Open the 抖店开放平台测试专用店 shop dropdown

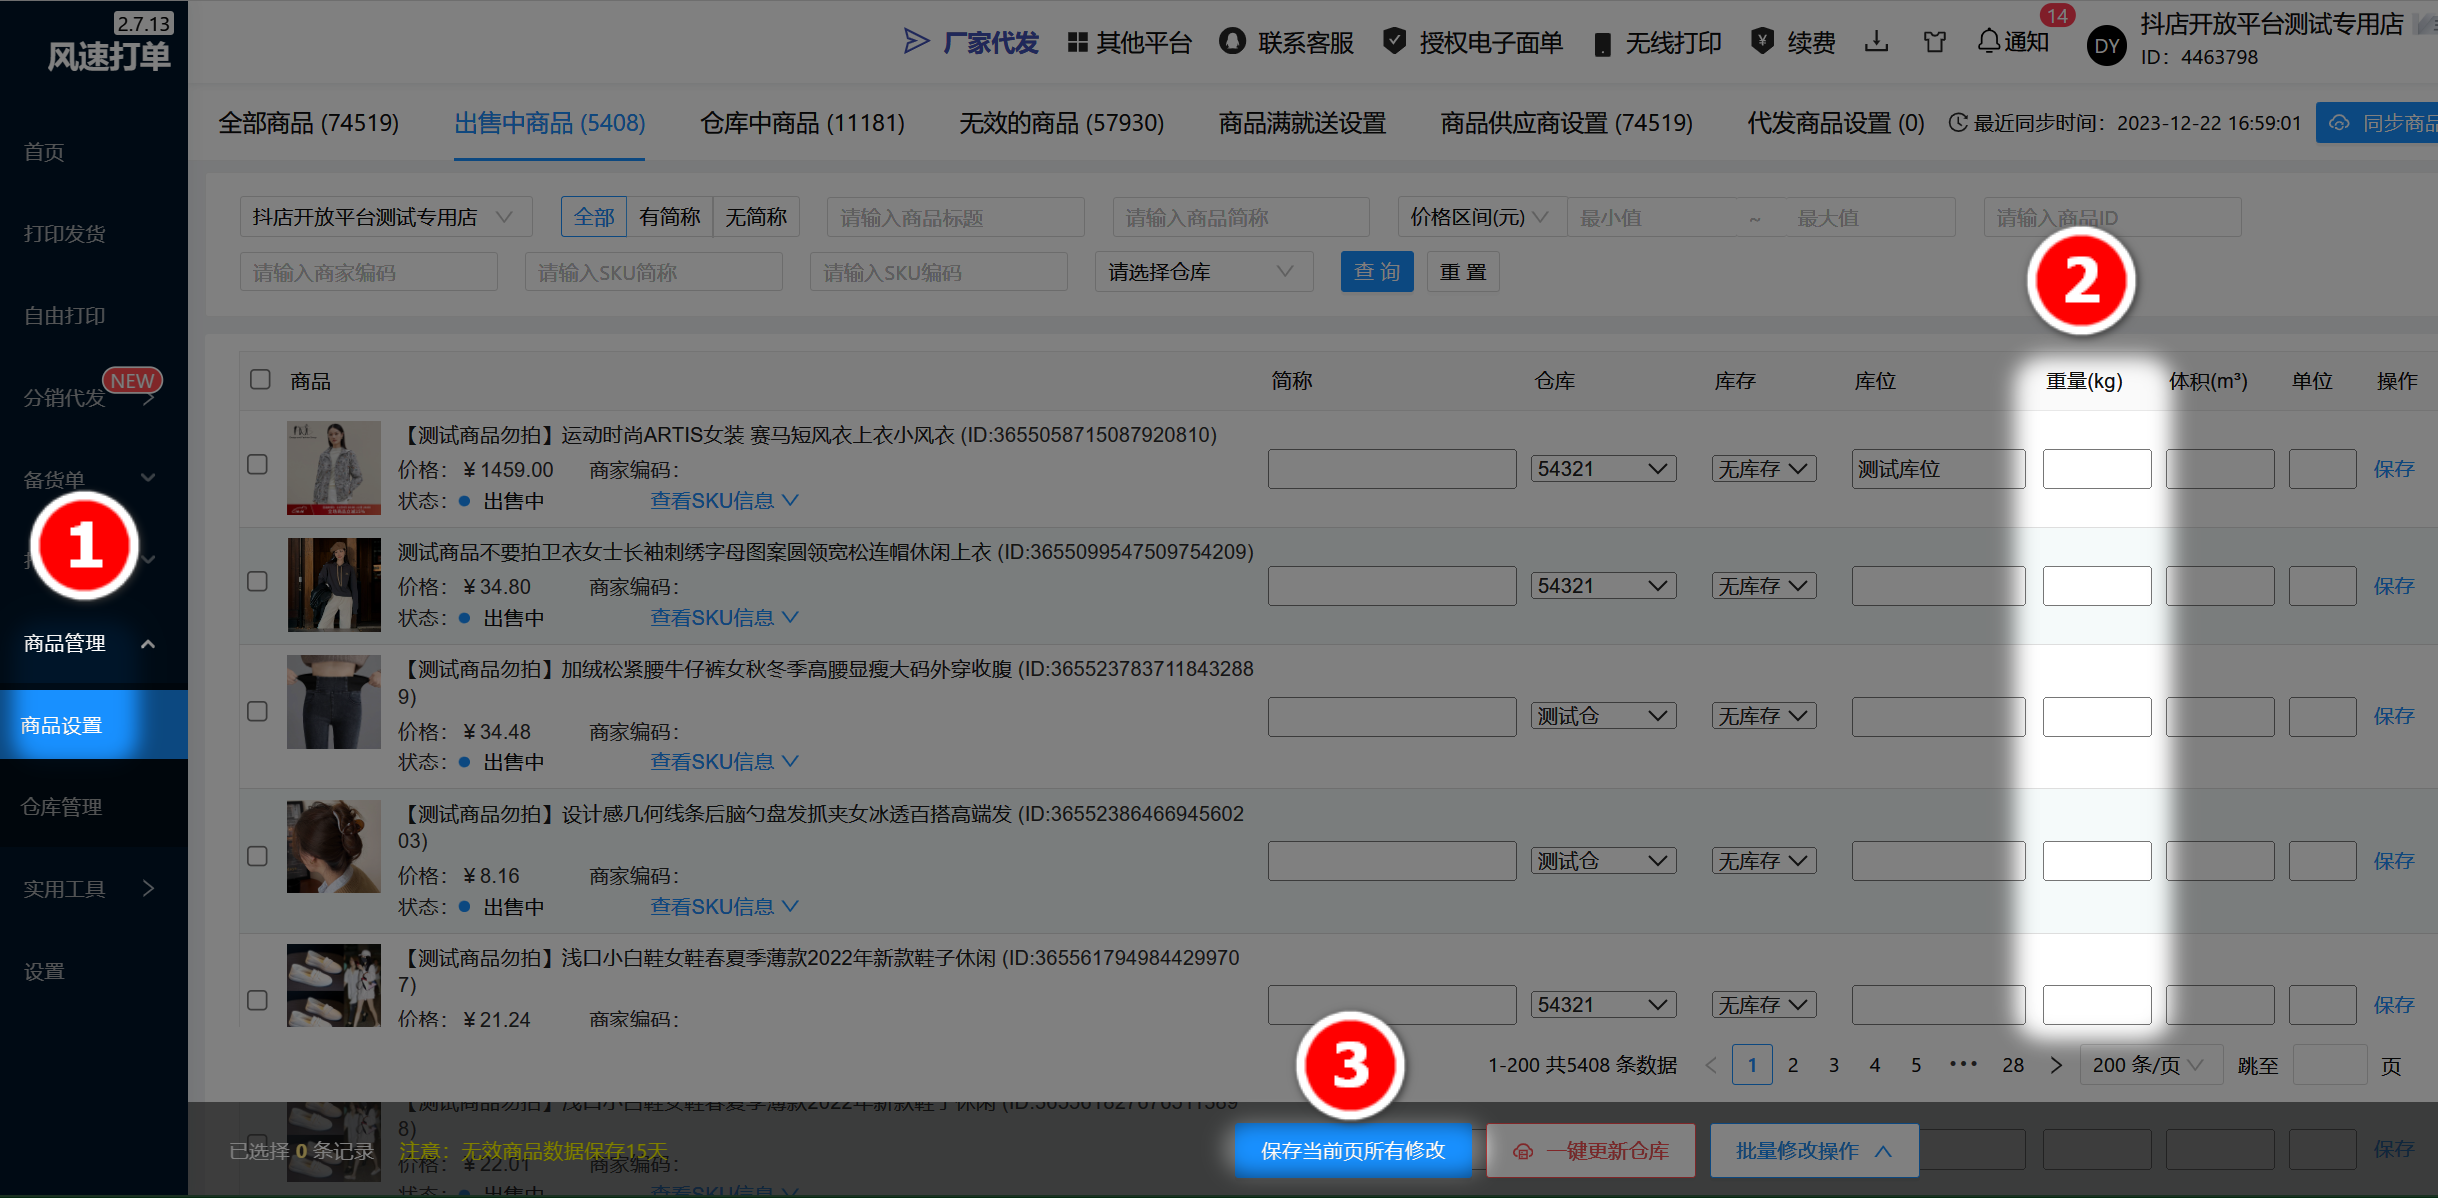[386, 217]
